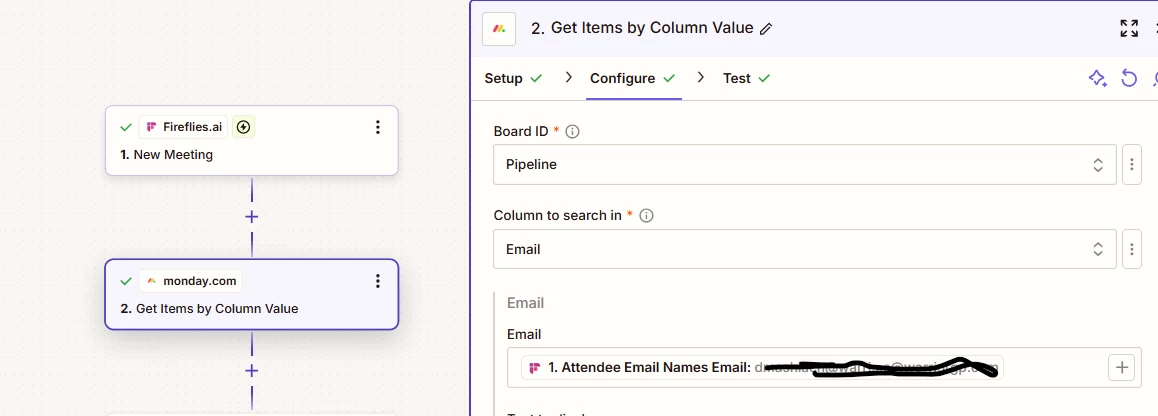
Task: Click the Email input field with mapped value
Action: pos(824,367)
